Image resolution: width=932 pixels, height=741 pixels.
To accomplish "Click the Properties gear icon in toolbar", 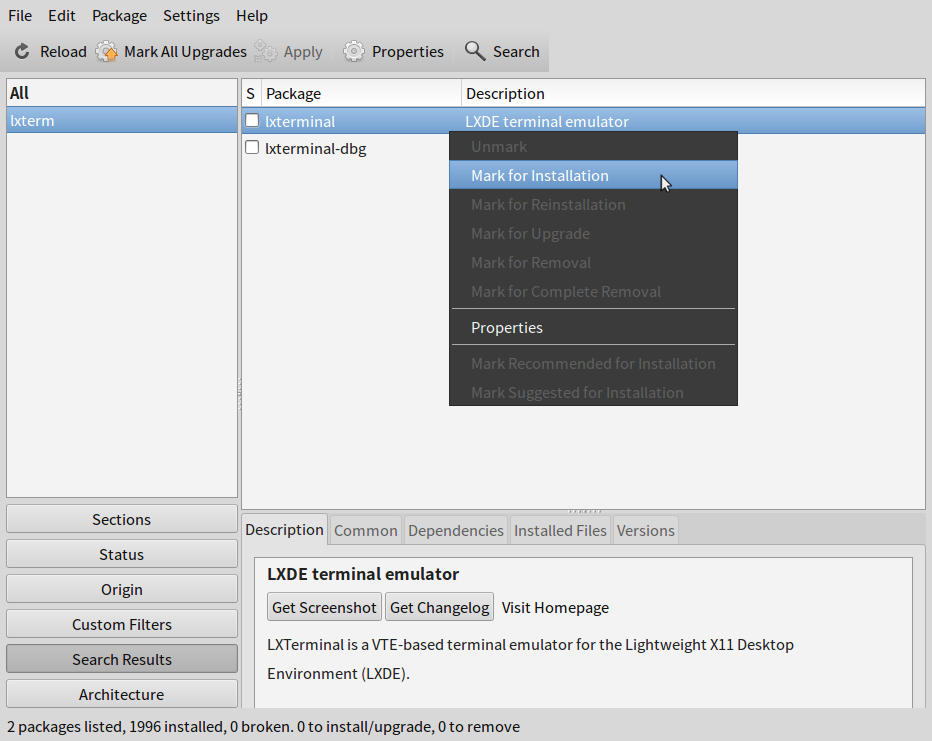I will [354, 52].
